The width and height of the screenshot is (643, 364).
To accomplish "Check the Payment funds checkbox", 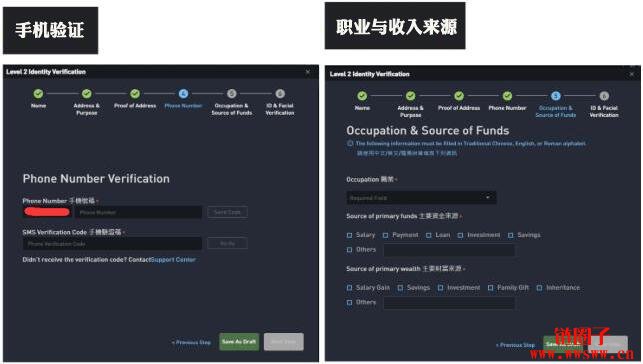I will pos(385,235).
